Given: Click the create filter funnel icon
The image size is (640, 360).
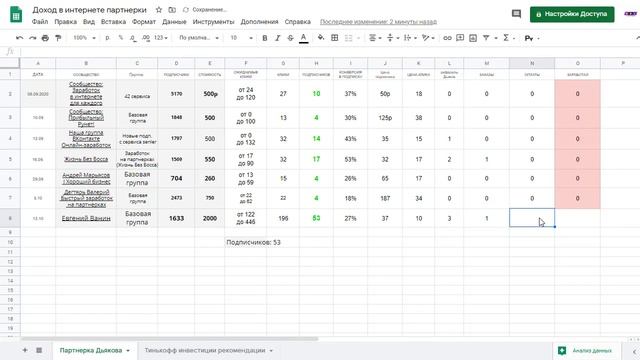Looking at the screenshot, I should click(x=486, y=38).
